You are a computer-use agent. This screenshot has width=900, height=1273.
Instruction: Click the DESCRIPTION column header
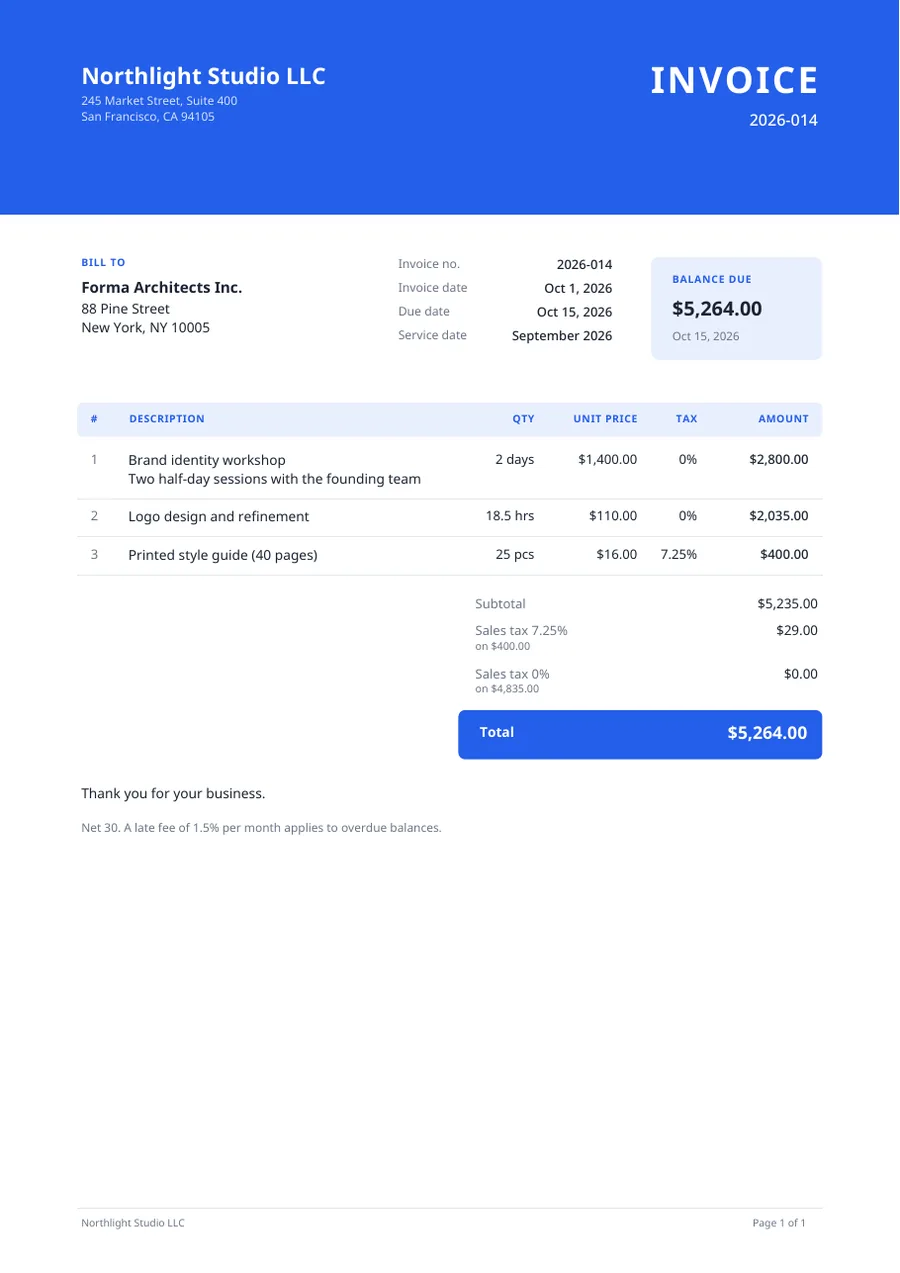[167, 419]
